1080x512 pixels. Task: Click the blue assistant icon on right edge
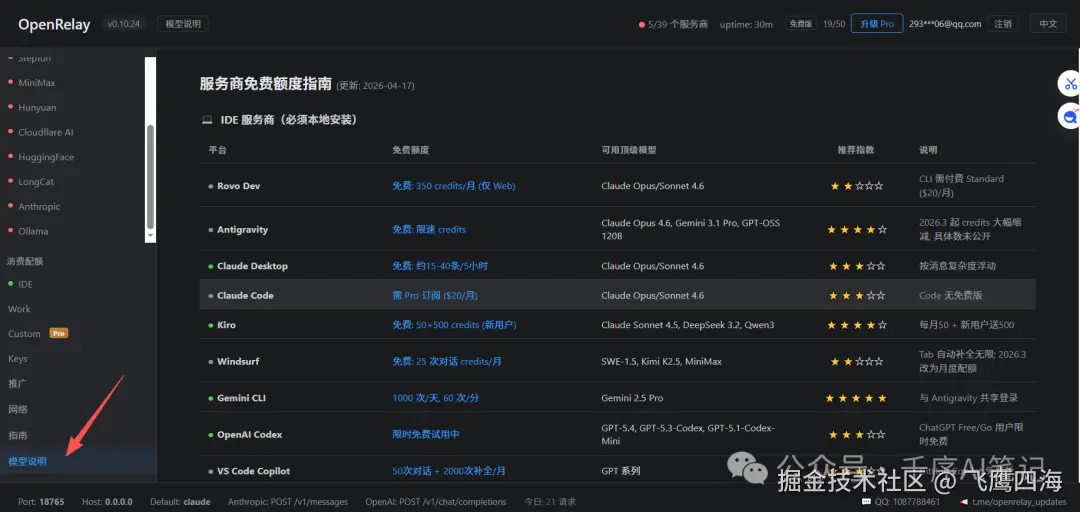click(x=1070, y=116)
